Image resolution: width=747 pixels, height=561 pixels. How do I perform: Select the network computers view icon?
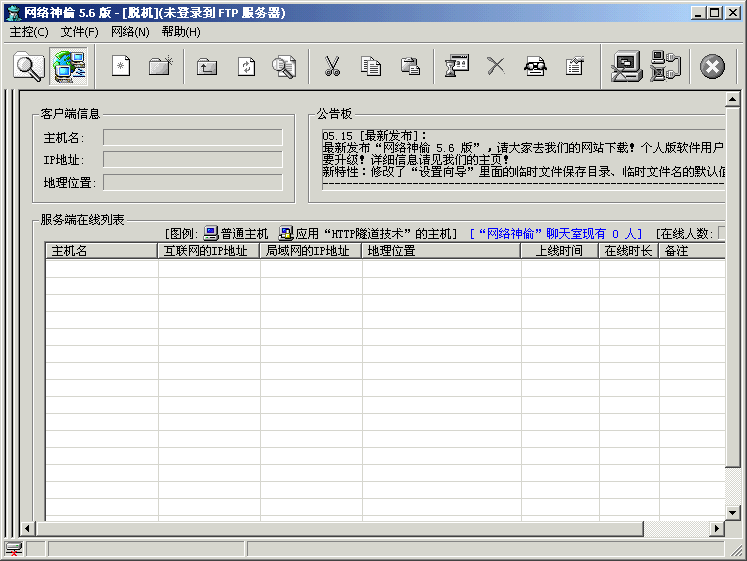[69, 67]
